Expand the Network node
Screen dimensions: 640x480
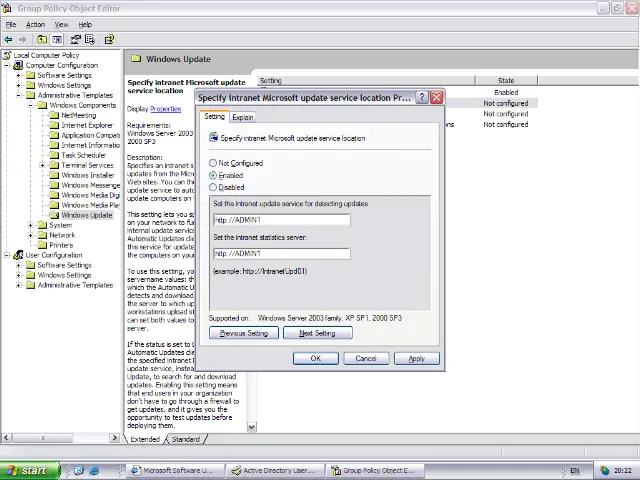point(31,235)
